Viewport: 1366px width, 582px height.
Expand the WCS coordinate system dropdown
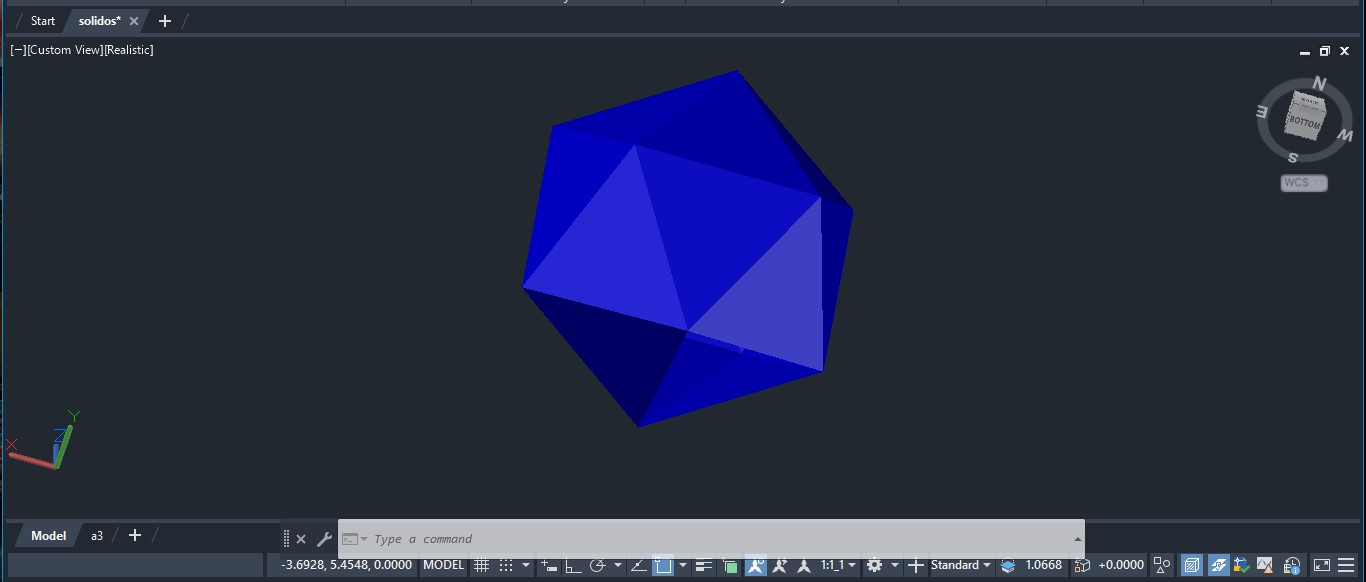pos(1304,183)
